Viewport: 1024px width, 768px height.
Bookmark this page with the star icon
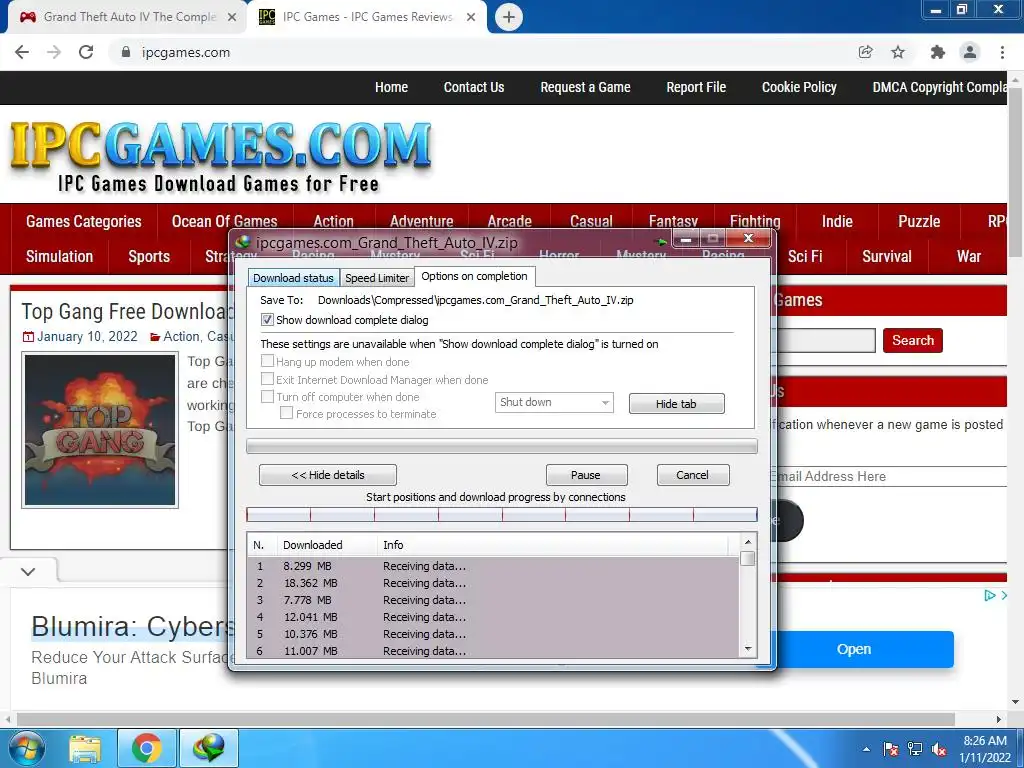(898, 52)
